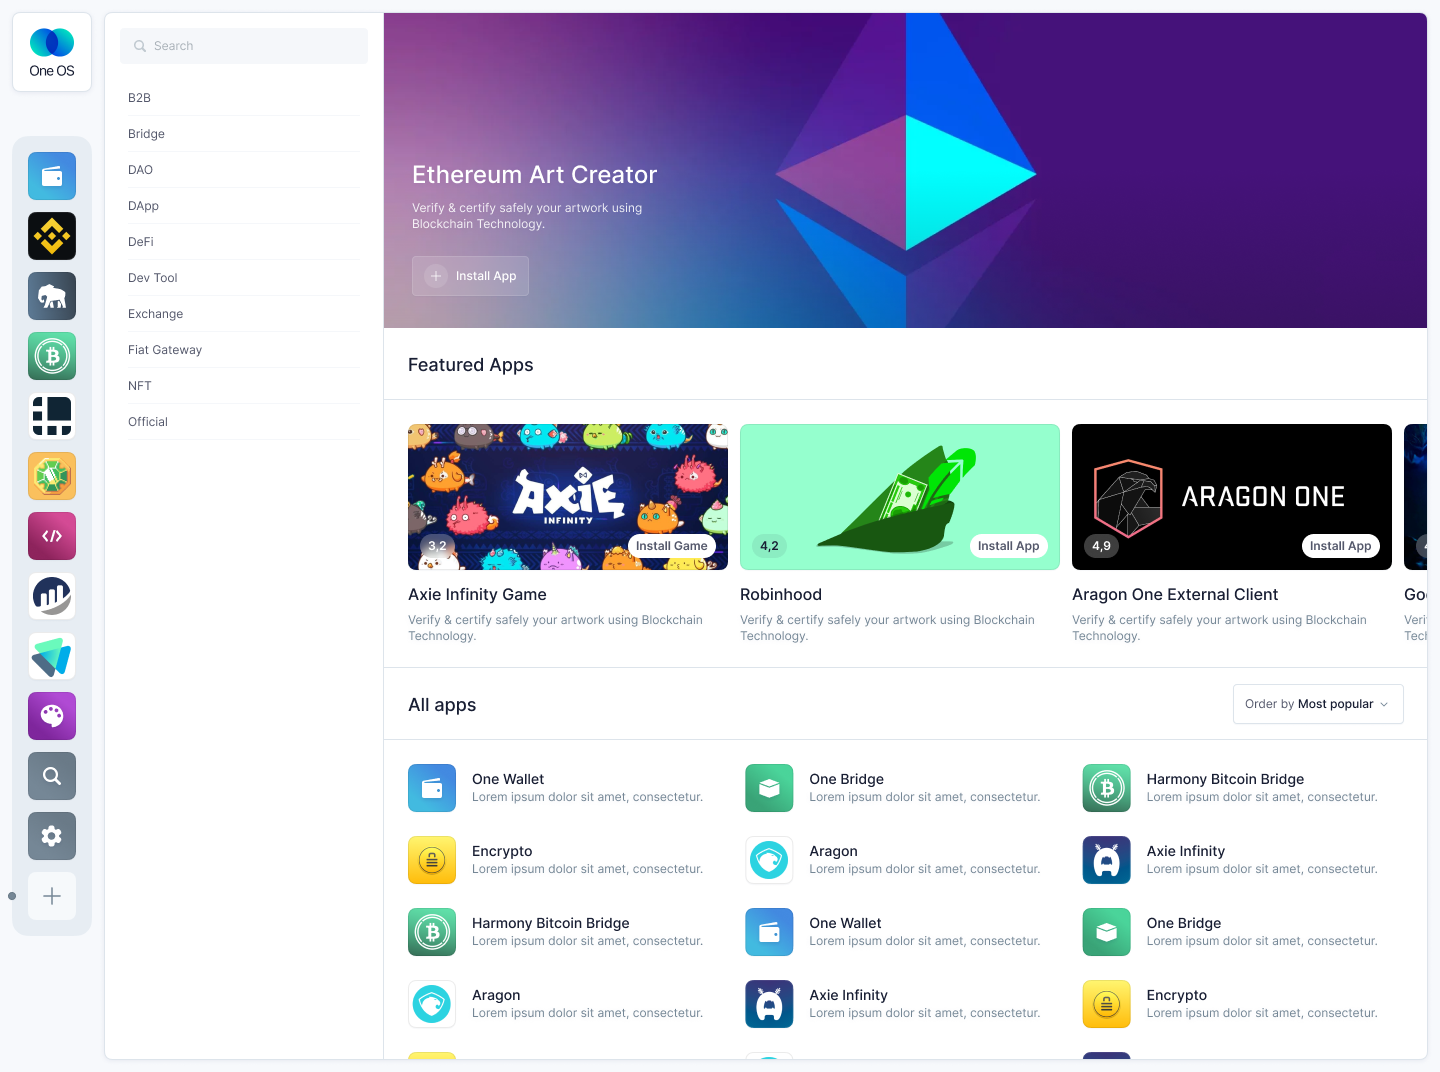1440x1072 pixels.
Task: Select Fiat Gateway category
Action: tap(244, 350)
